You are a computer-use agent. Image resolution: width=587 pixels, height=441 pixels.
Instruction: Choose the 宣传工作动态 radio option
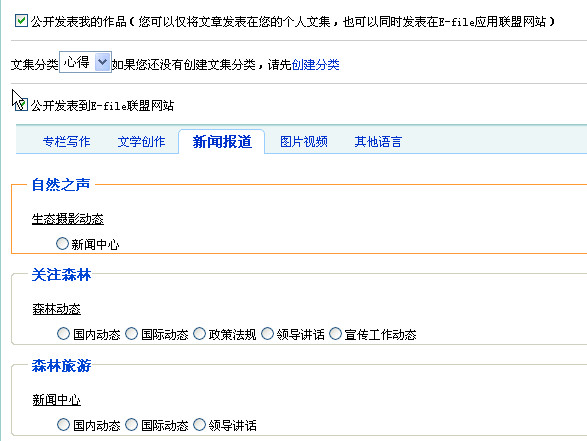coord(335,334)
